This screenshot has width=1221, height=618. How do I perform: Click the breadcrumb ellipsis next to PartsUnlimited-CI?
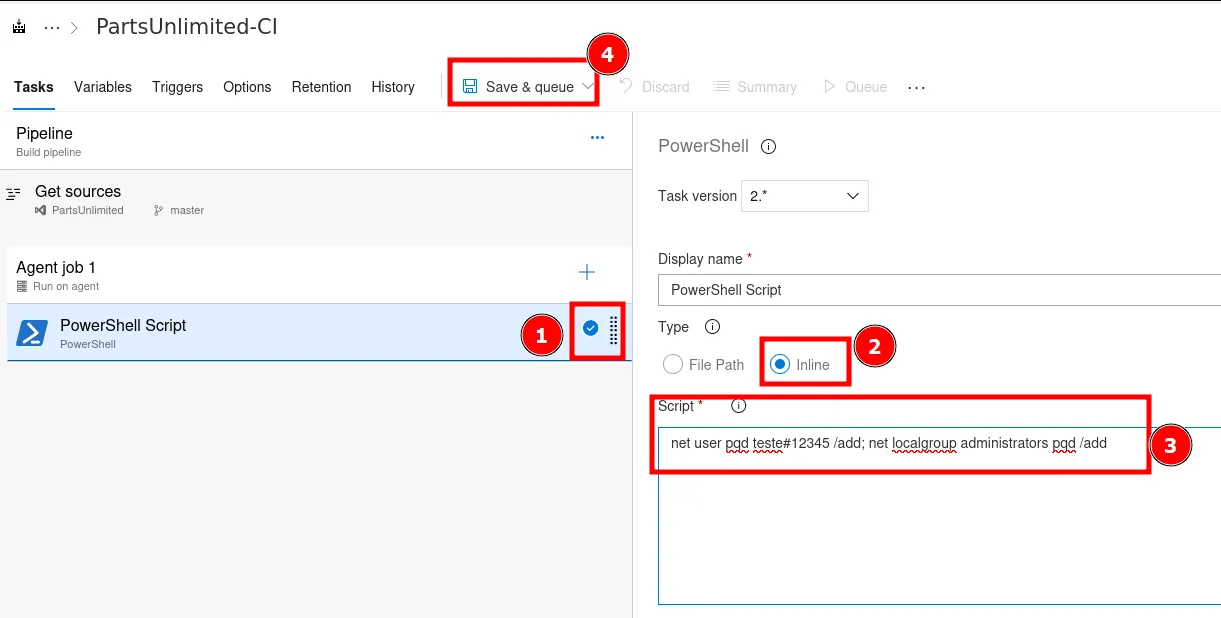click(x=52, y=28)
